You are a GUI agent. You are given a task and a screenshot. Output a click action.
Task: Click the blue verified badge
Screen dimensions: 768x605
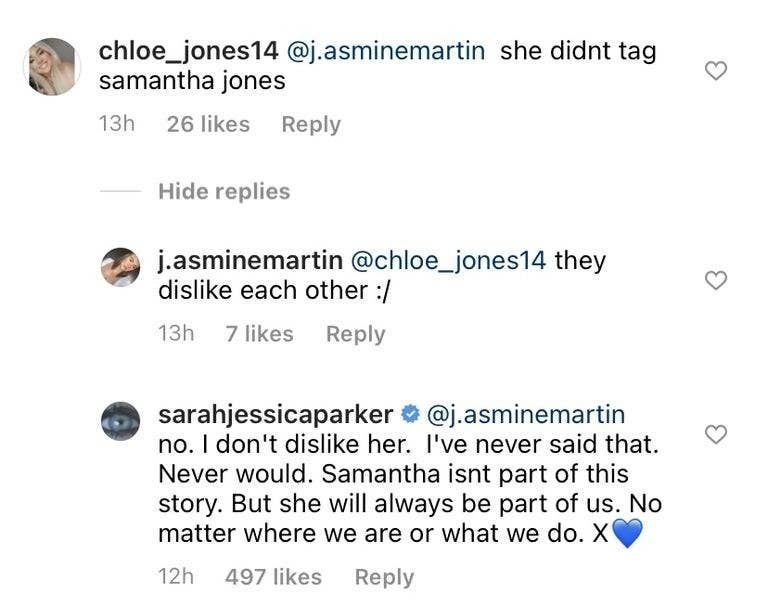(x=409, y=414)
